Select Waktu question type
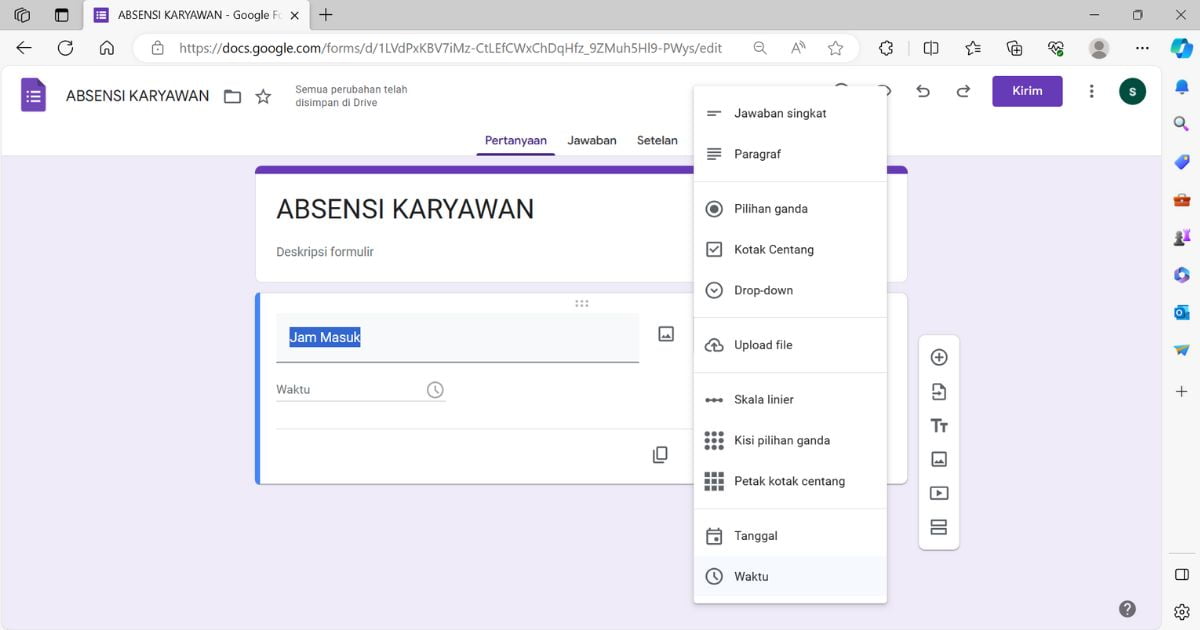The width and height of the screenshot is (1200, 630). click(x=790, y=577)
